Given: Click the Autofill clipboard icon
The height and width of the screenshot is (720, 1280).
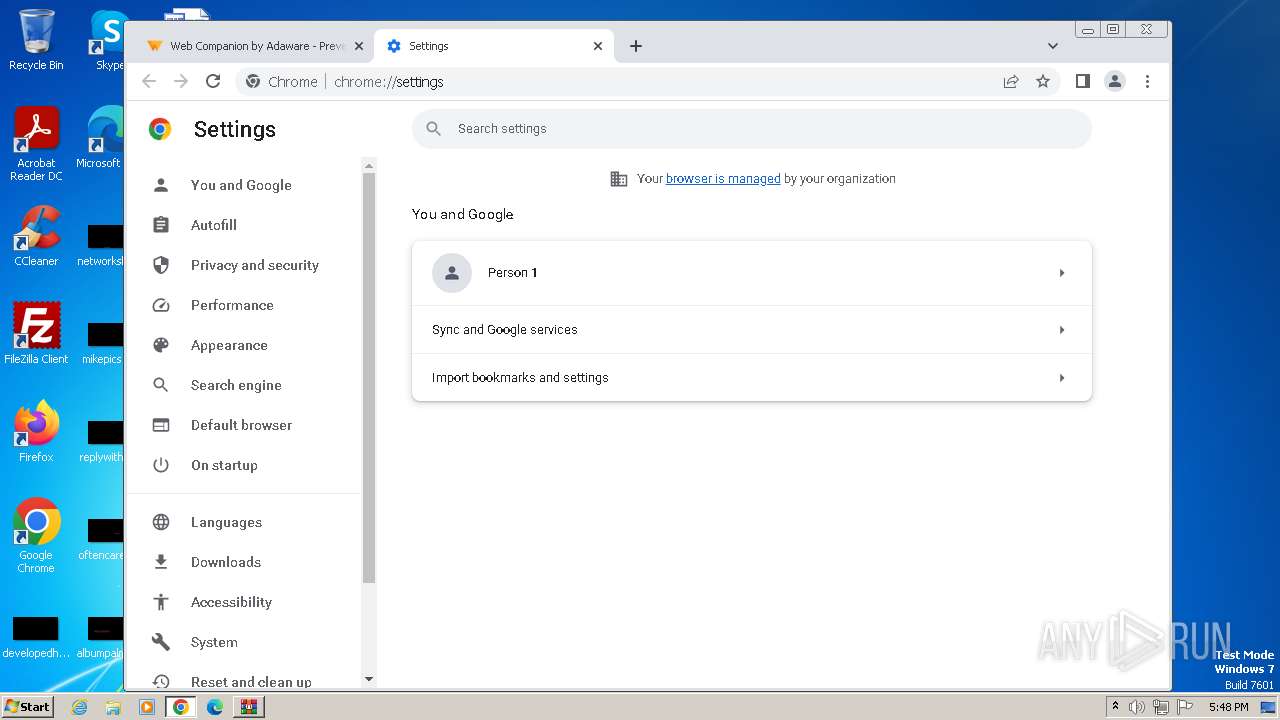Looking at the screenshot, I should [160, 225].
